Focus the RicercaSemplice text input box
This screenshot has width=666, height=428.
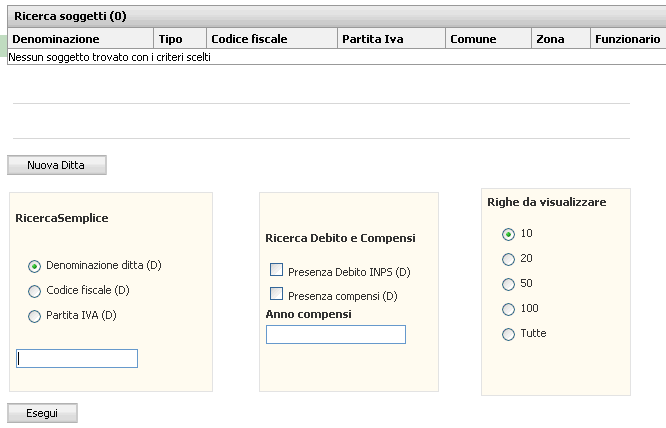(77, 358)
